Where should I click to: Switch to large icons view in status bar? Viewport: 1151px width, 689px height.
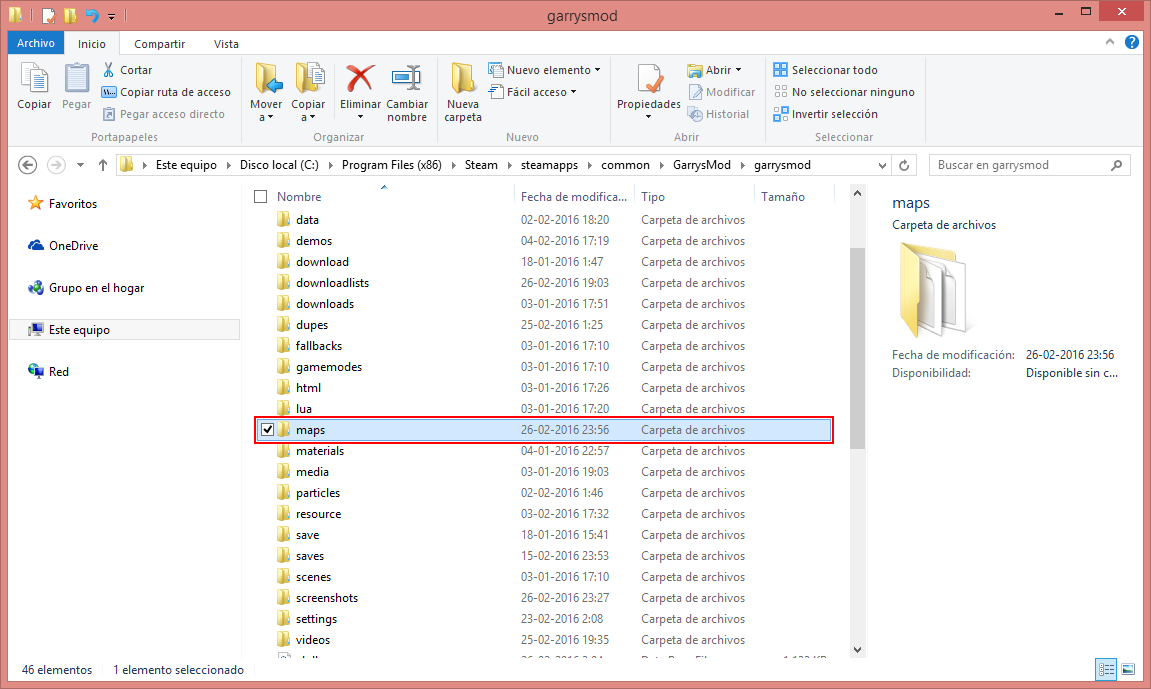click(1128, 669)
